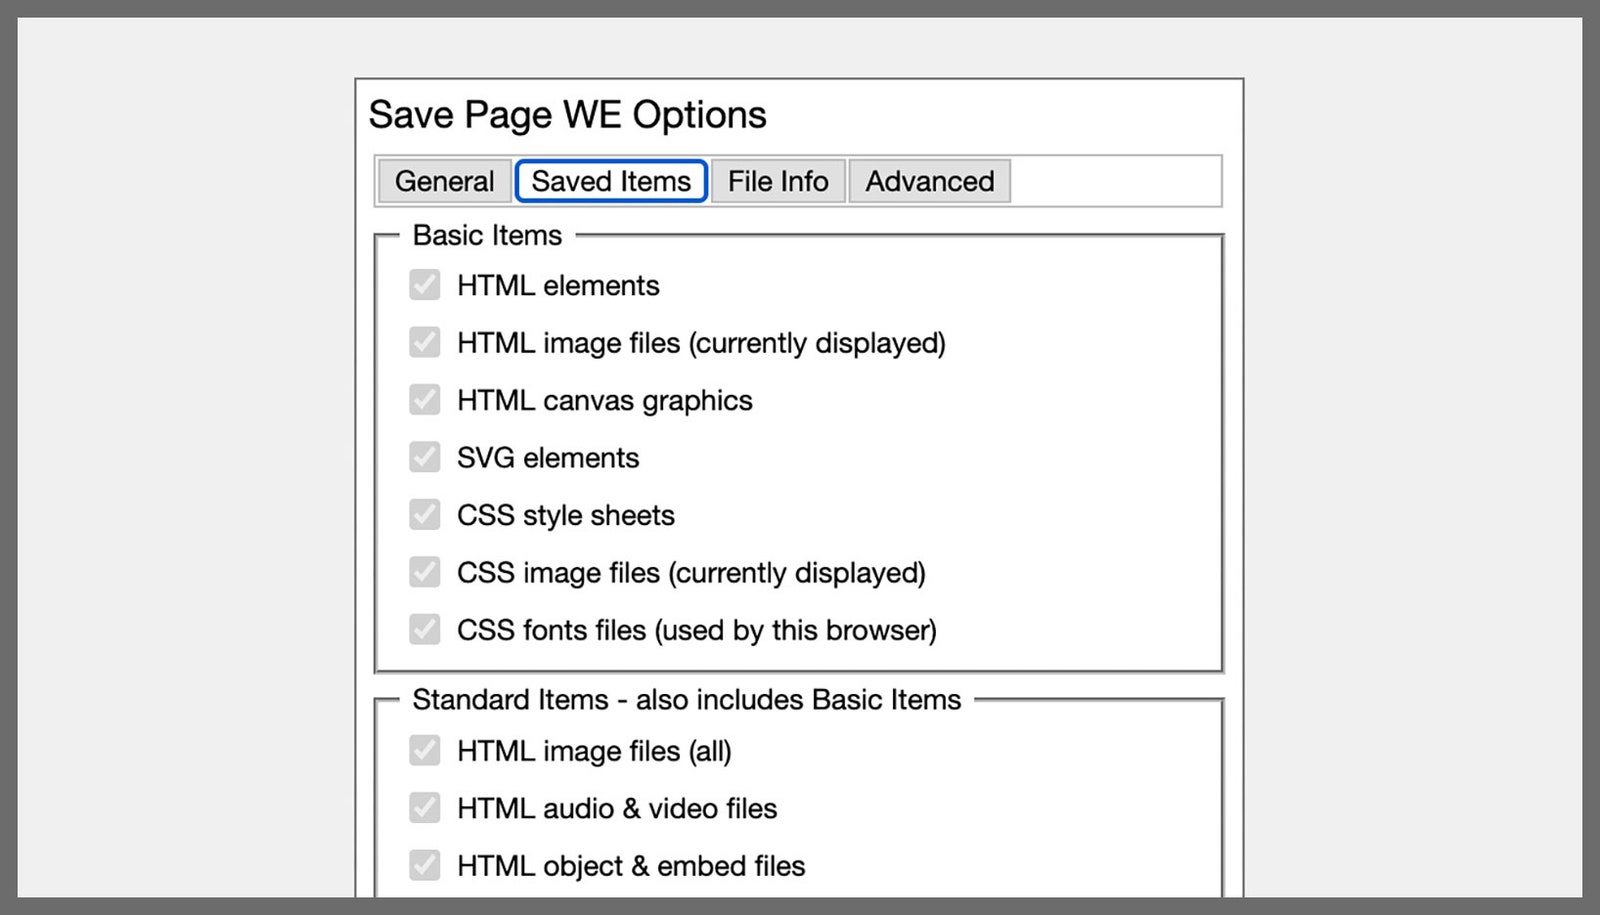1600x915 pixels.
Task: Click the Basic Items group label
Action: coord(487,235)
